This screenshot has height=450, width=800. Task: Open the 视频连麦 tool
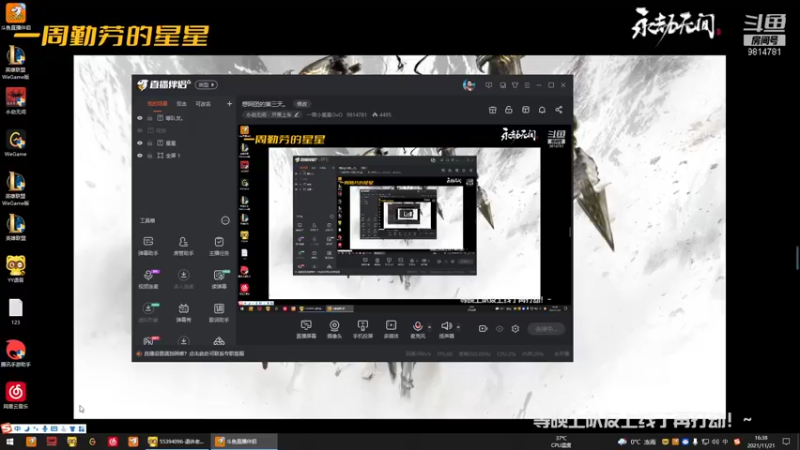point(148,279)
